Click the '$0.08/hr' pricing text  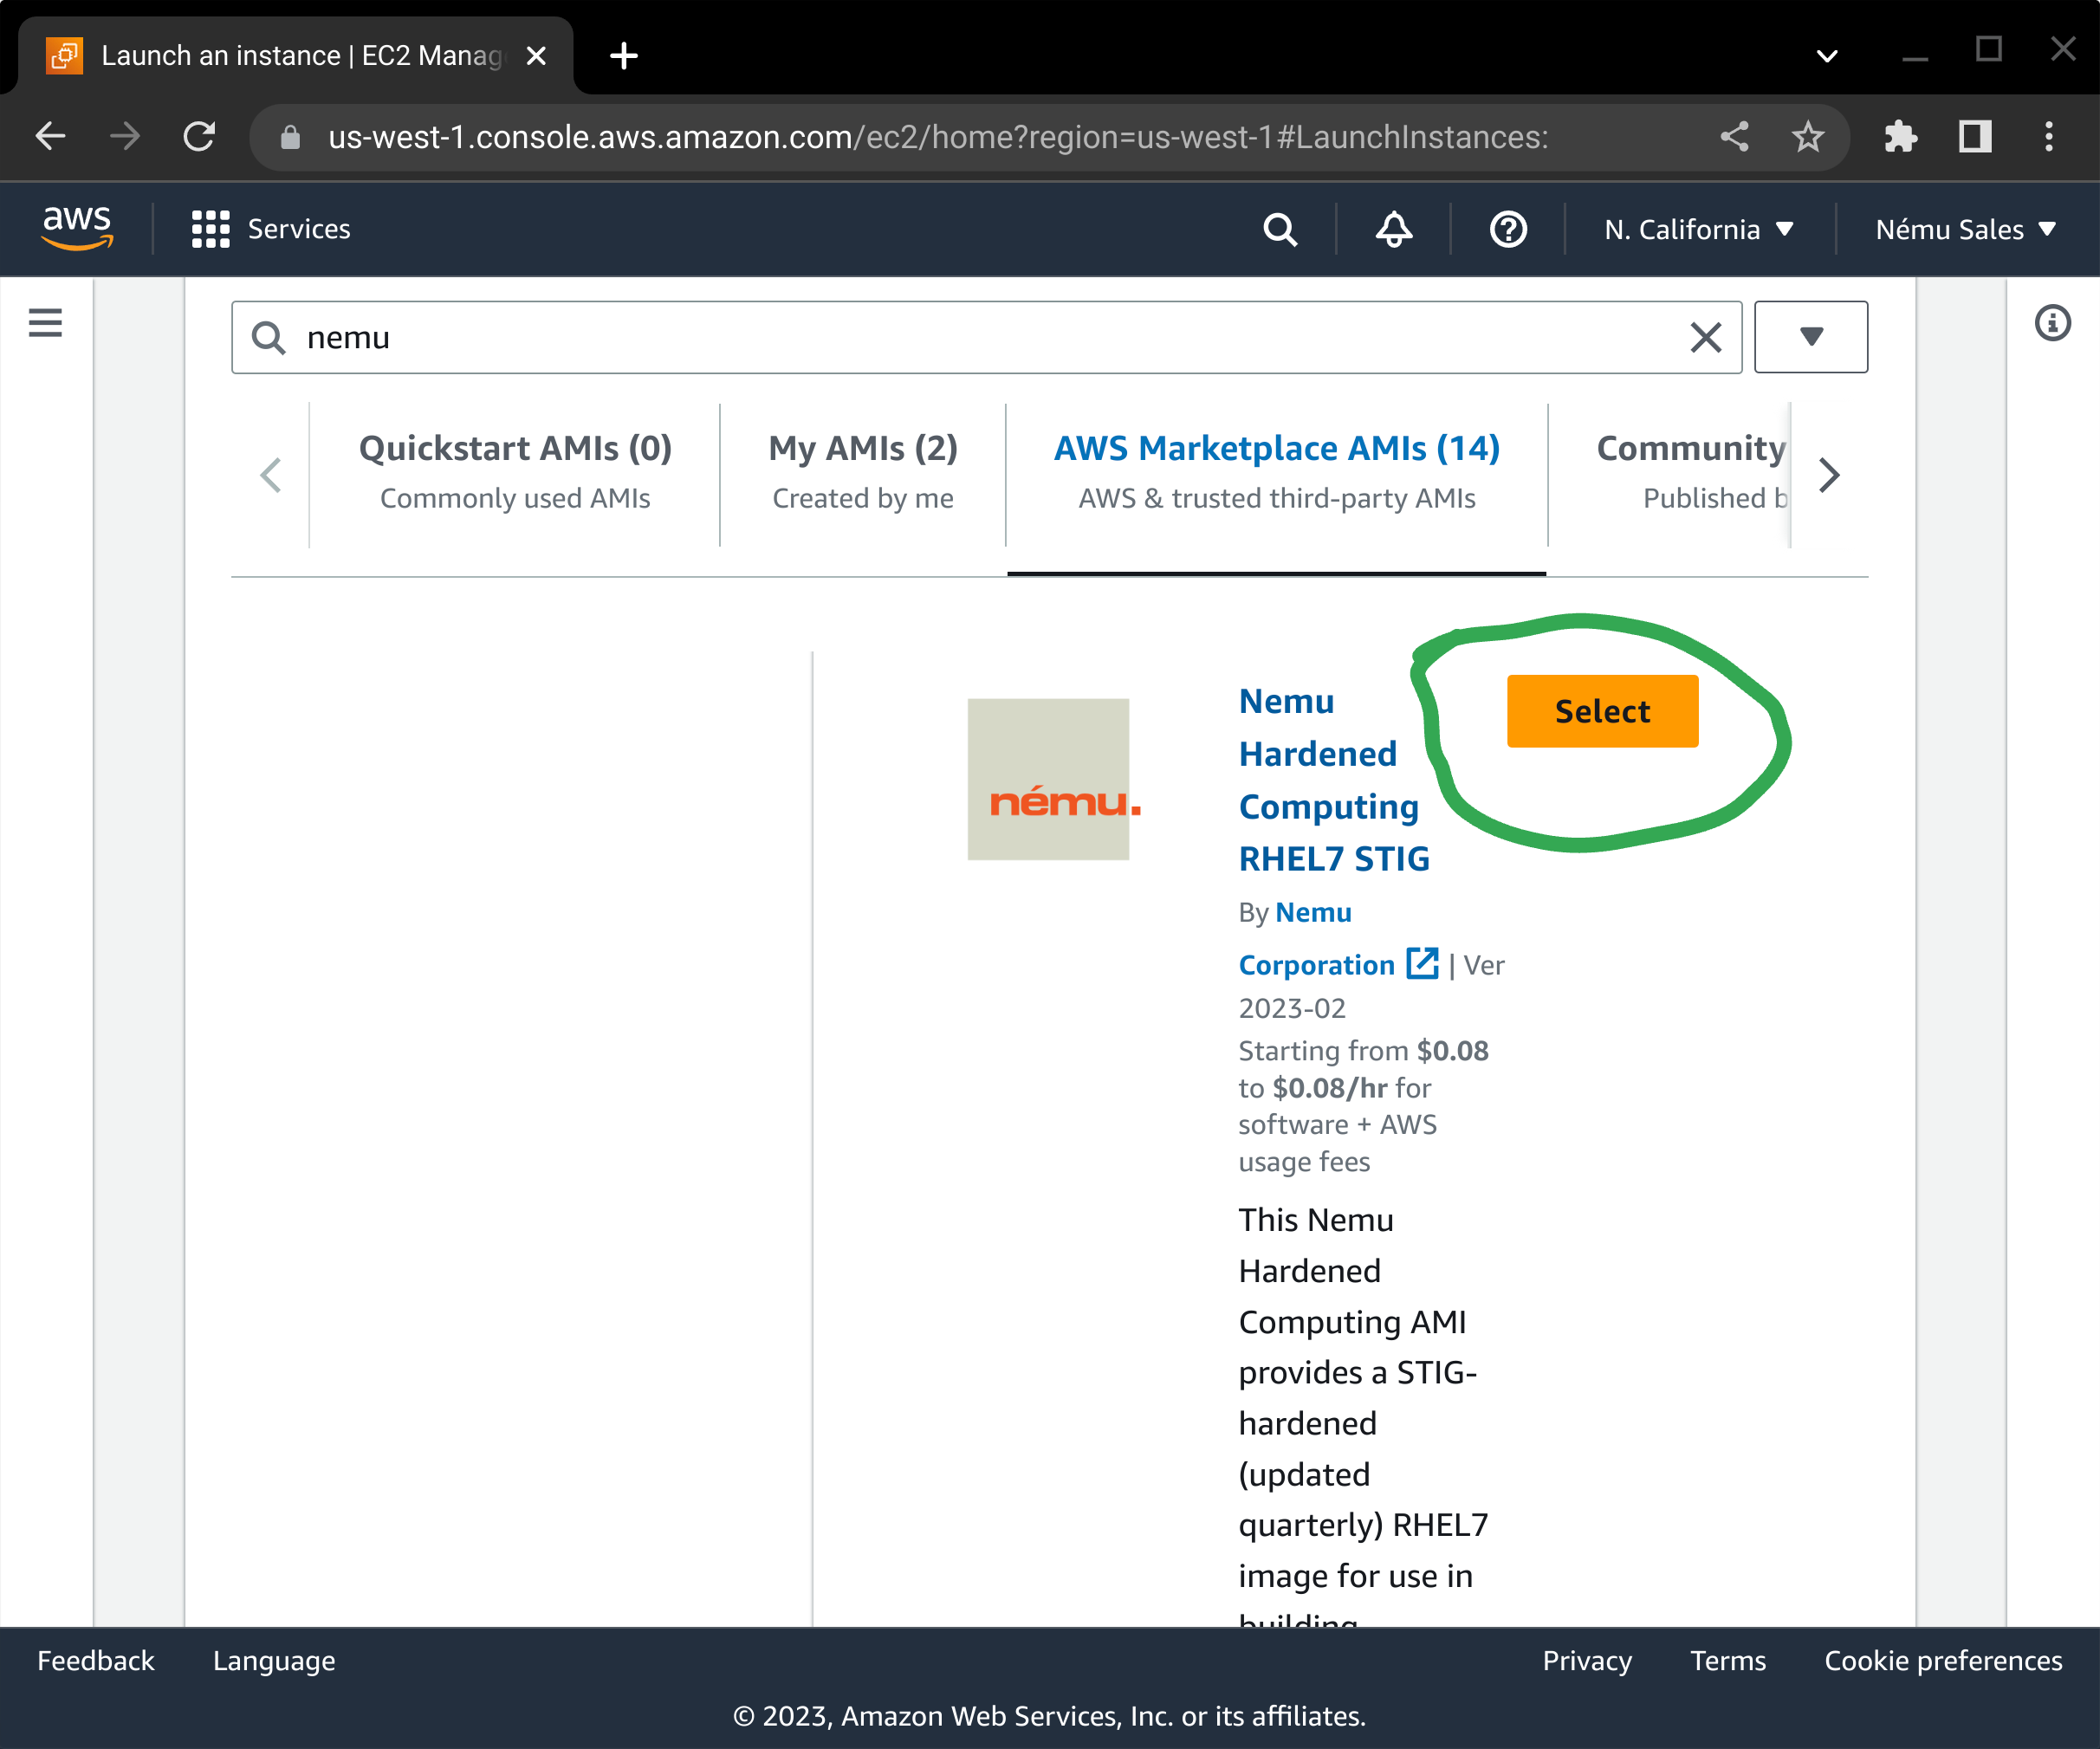[1330, 1087]
